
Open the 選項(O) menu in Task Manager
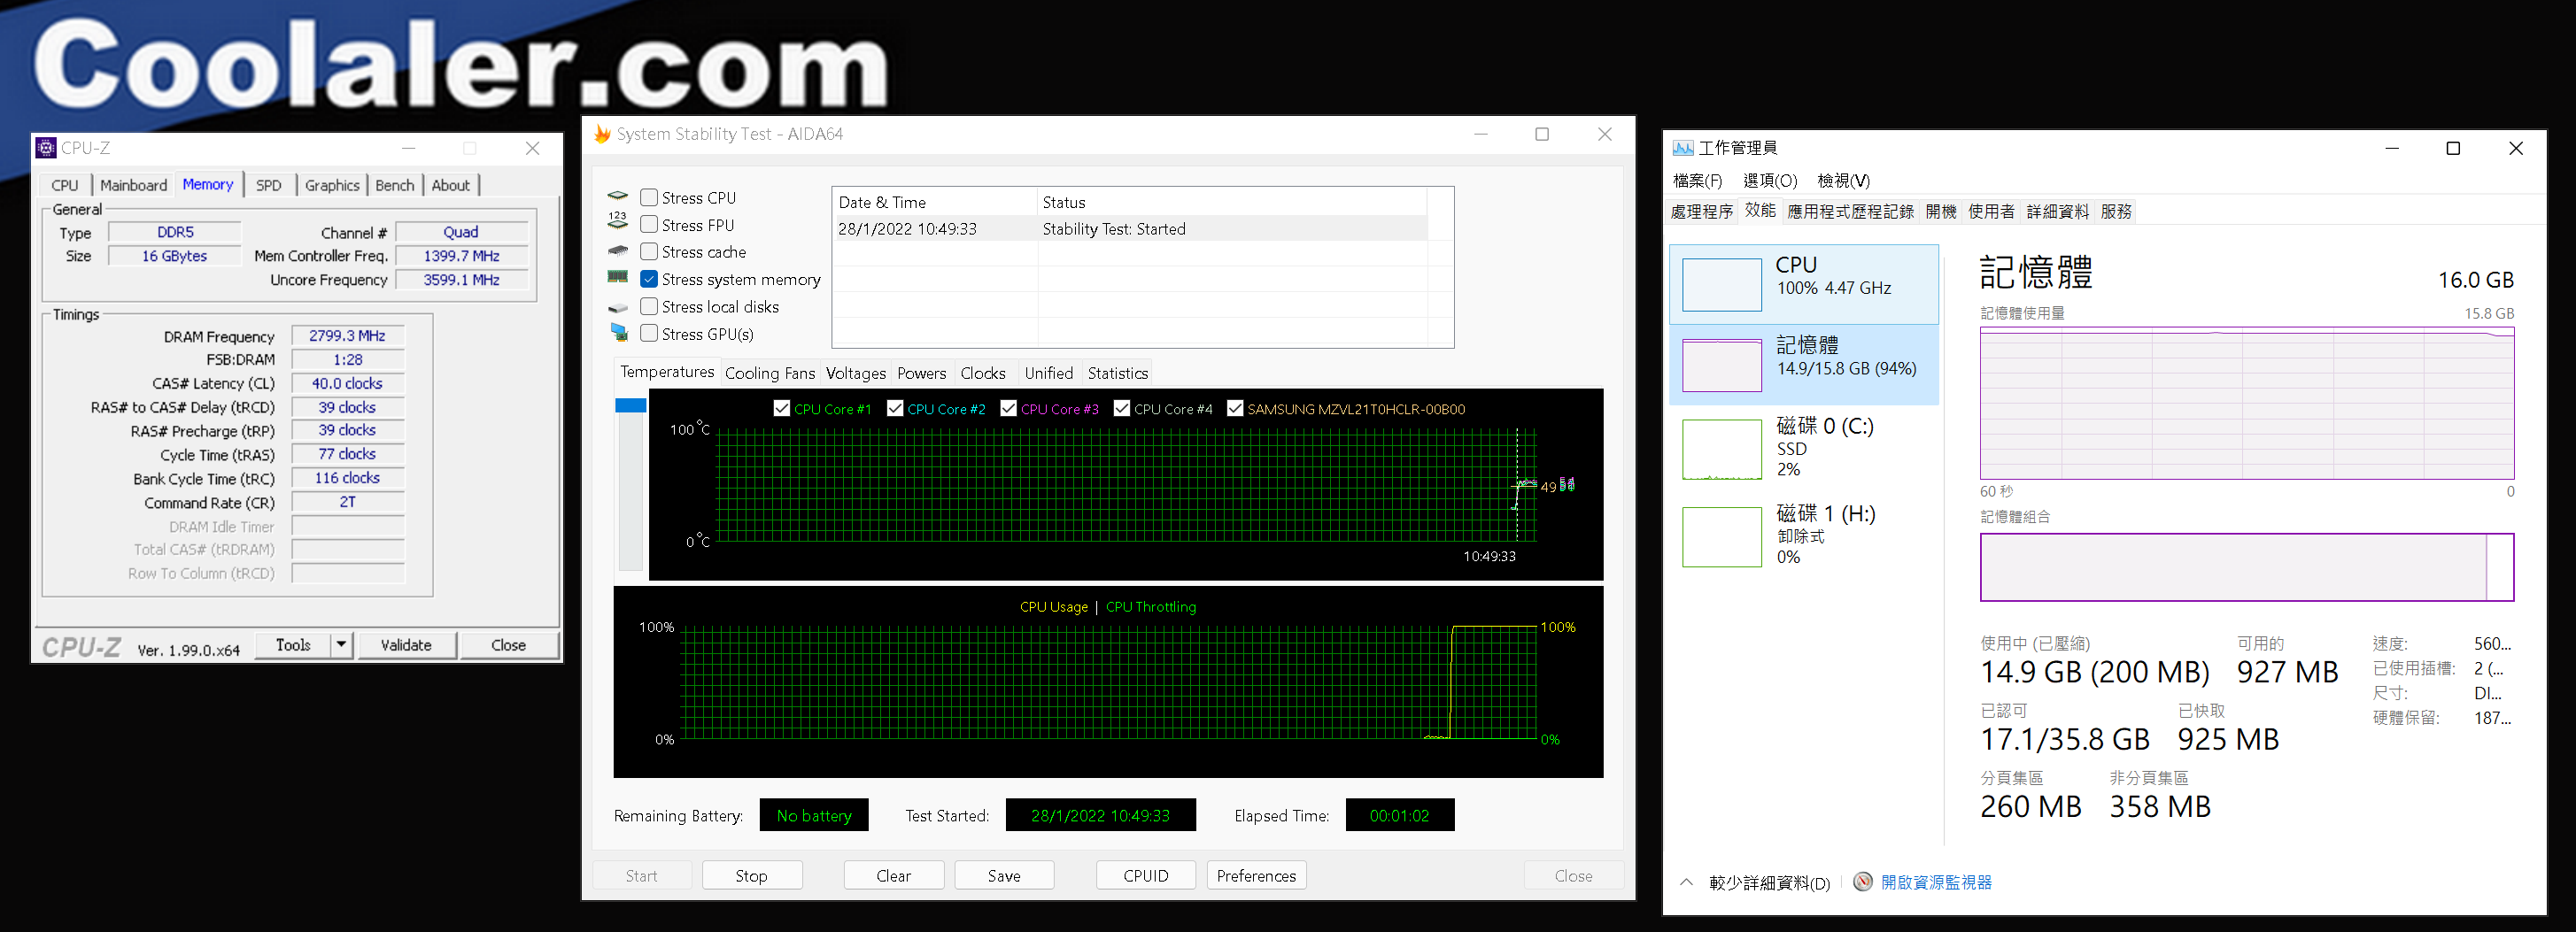coord(1770,181)
